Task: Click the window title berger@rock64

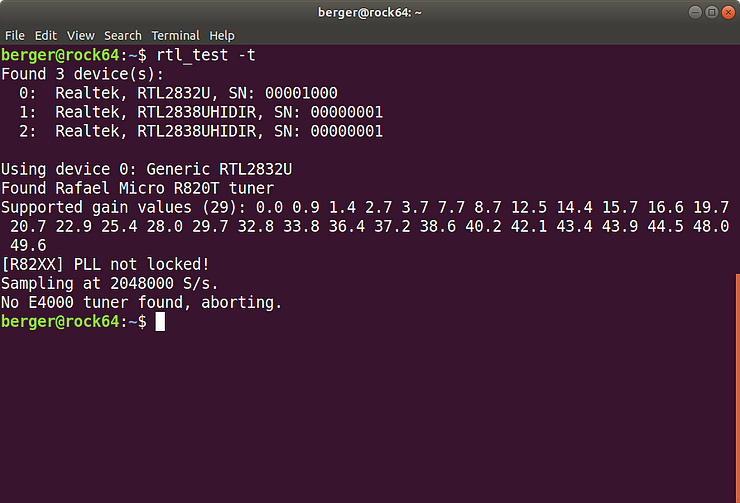Action: [x=370, y=12]
